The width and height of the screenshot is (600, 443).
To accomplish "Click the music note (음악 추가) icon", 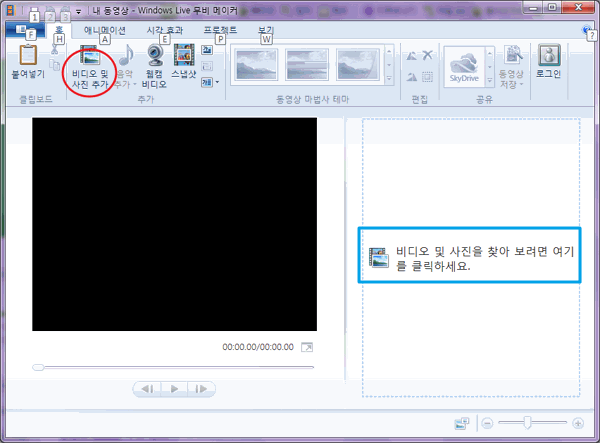I will [x=126, y=55].
